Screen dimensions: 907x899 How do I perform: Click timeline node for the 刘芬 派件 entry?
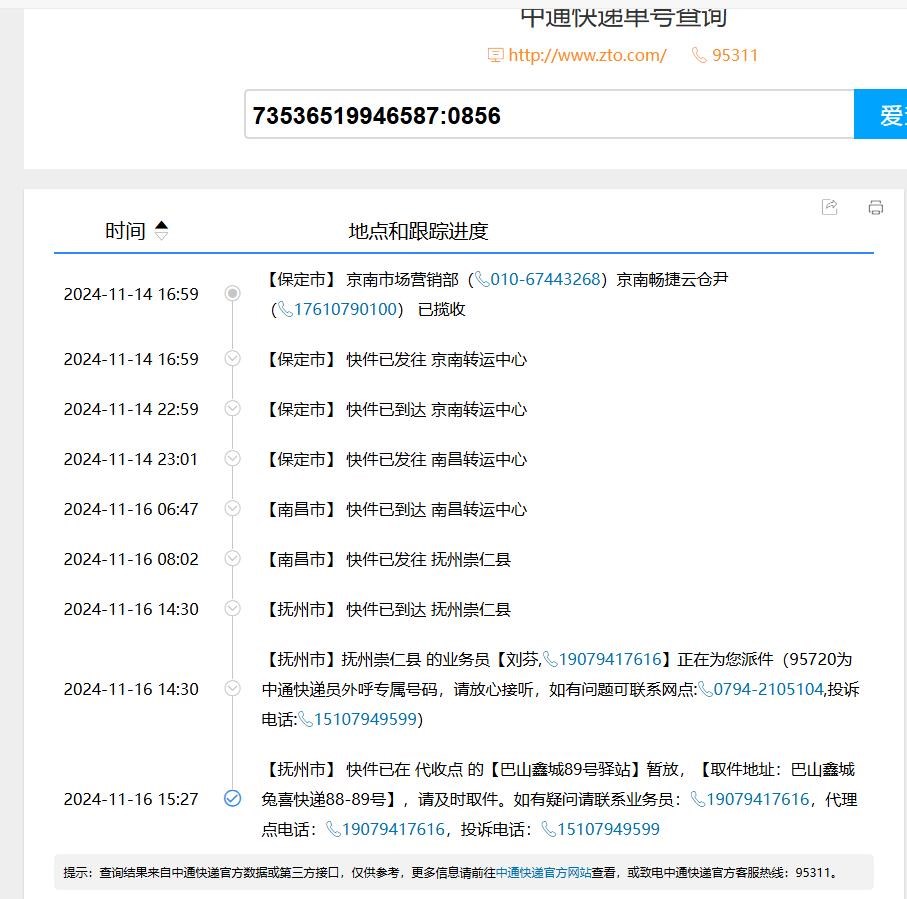(233, 688)
